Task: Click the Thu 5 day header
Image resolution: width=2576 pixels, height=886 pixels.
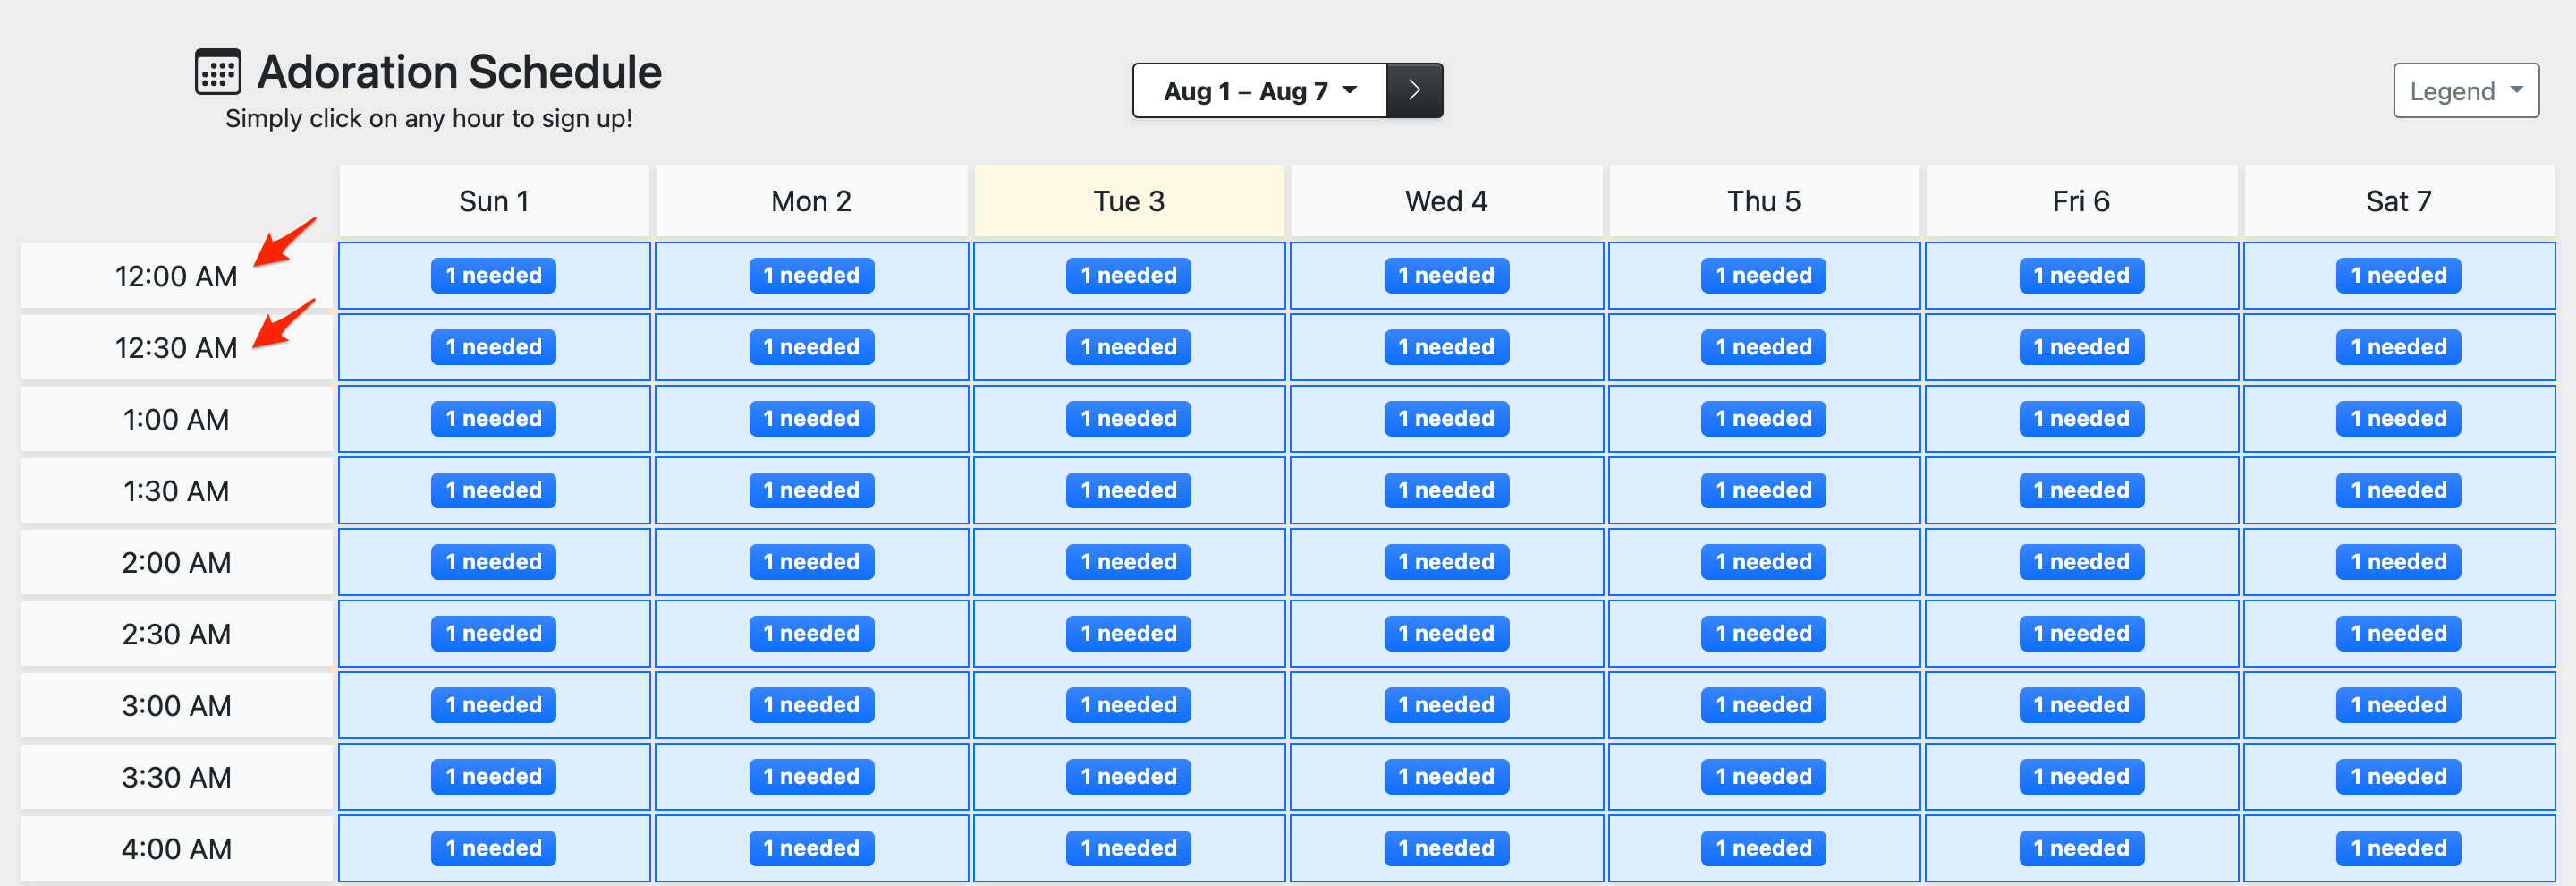Action: 1763,201
